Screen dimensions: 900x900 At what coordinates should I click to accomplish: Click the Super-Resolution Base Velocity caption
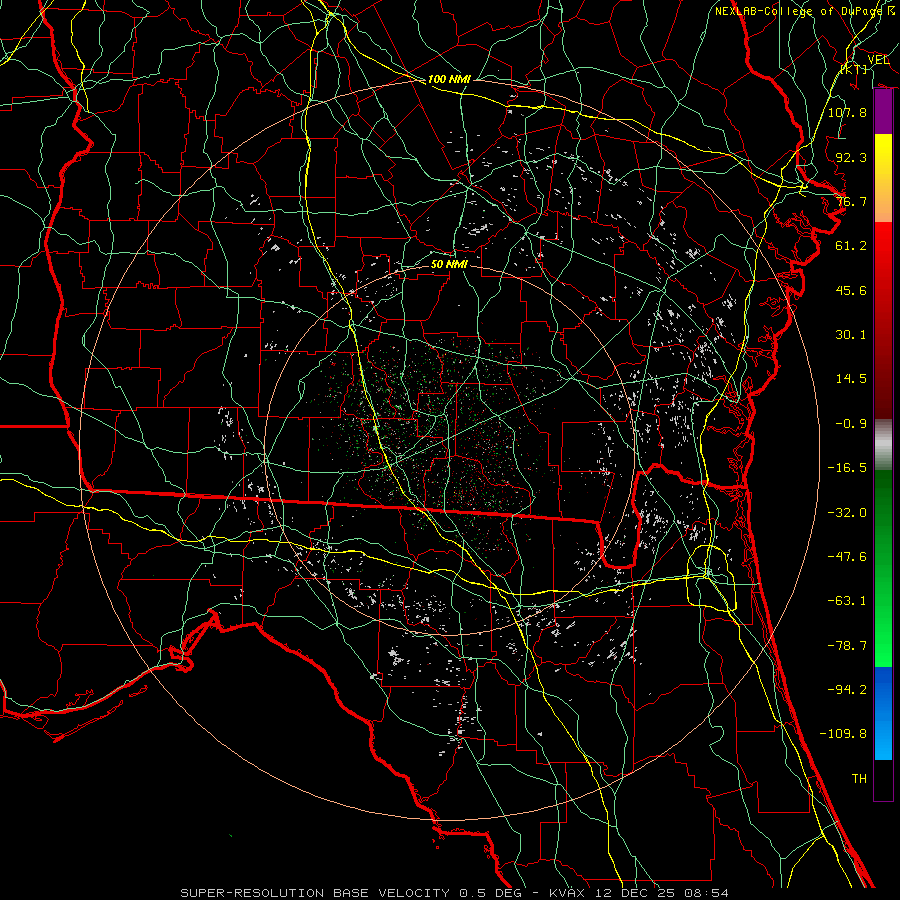(x=455, y=893)
